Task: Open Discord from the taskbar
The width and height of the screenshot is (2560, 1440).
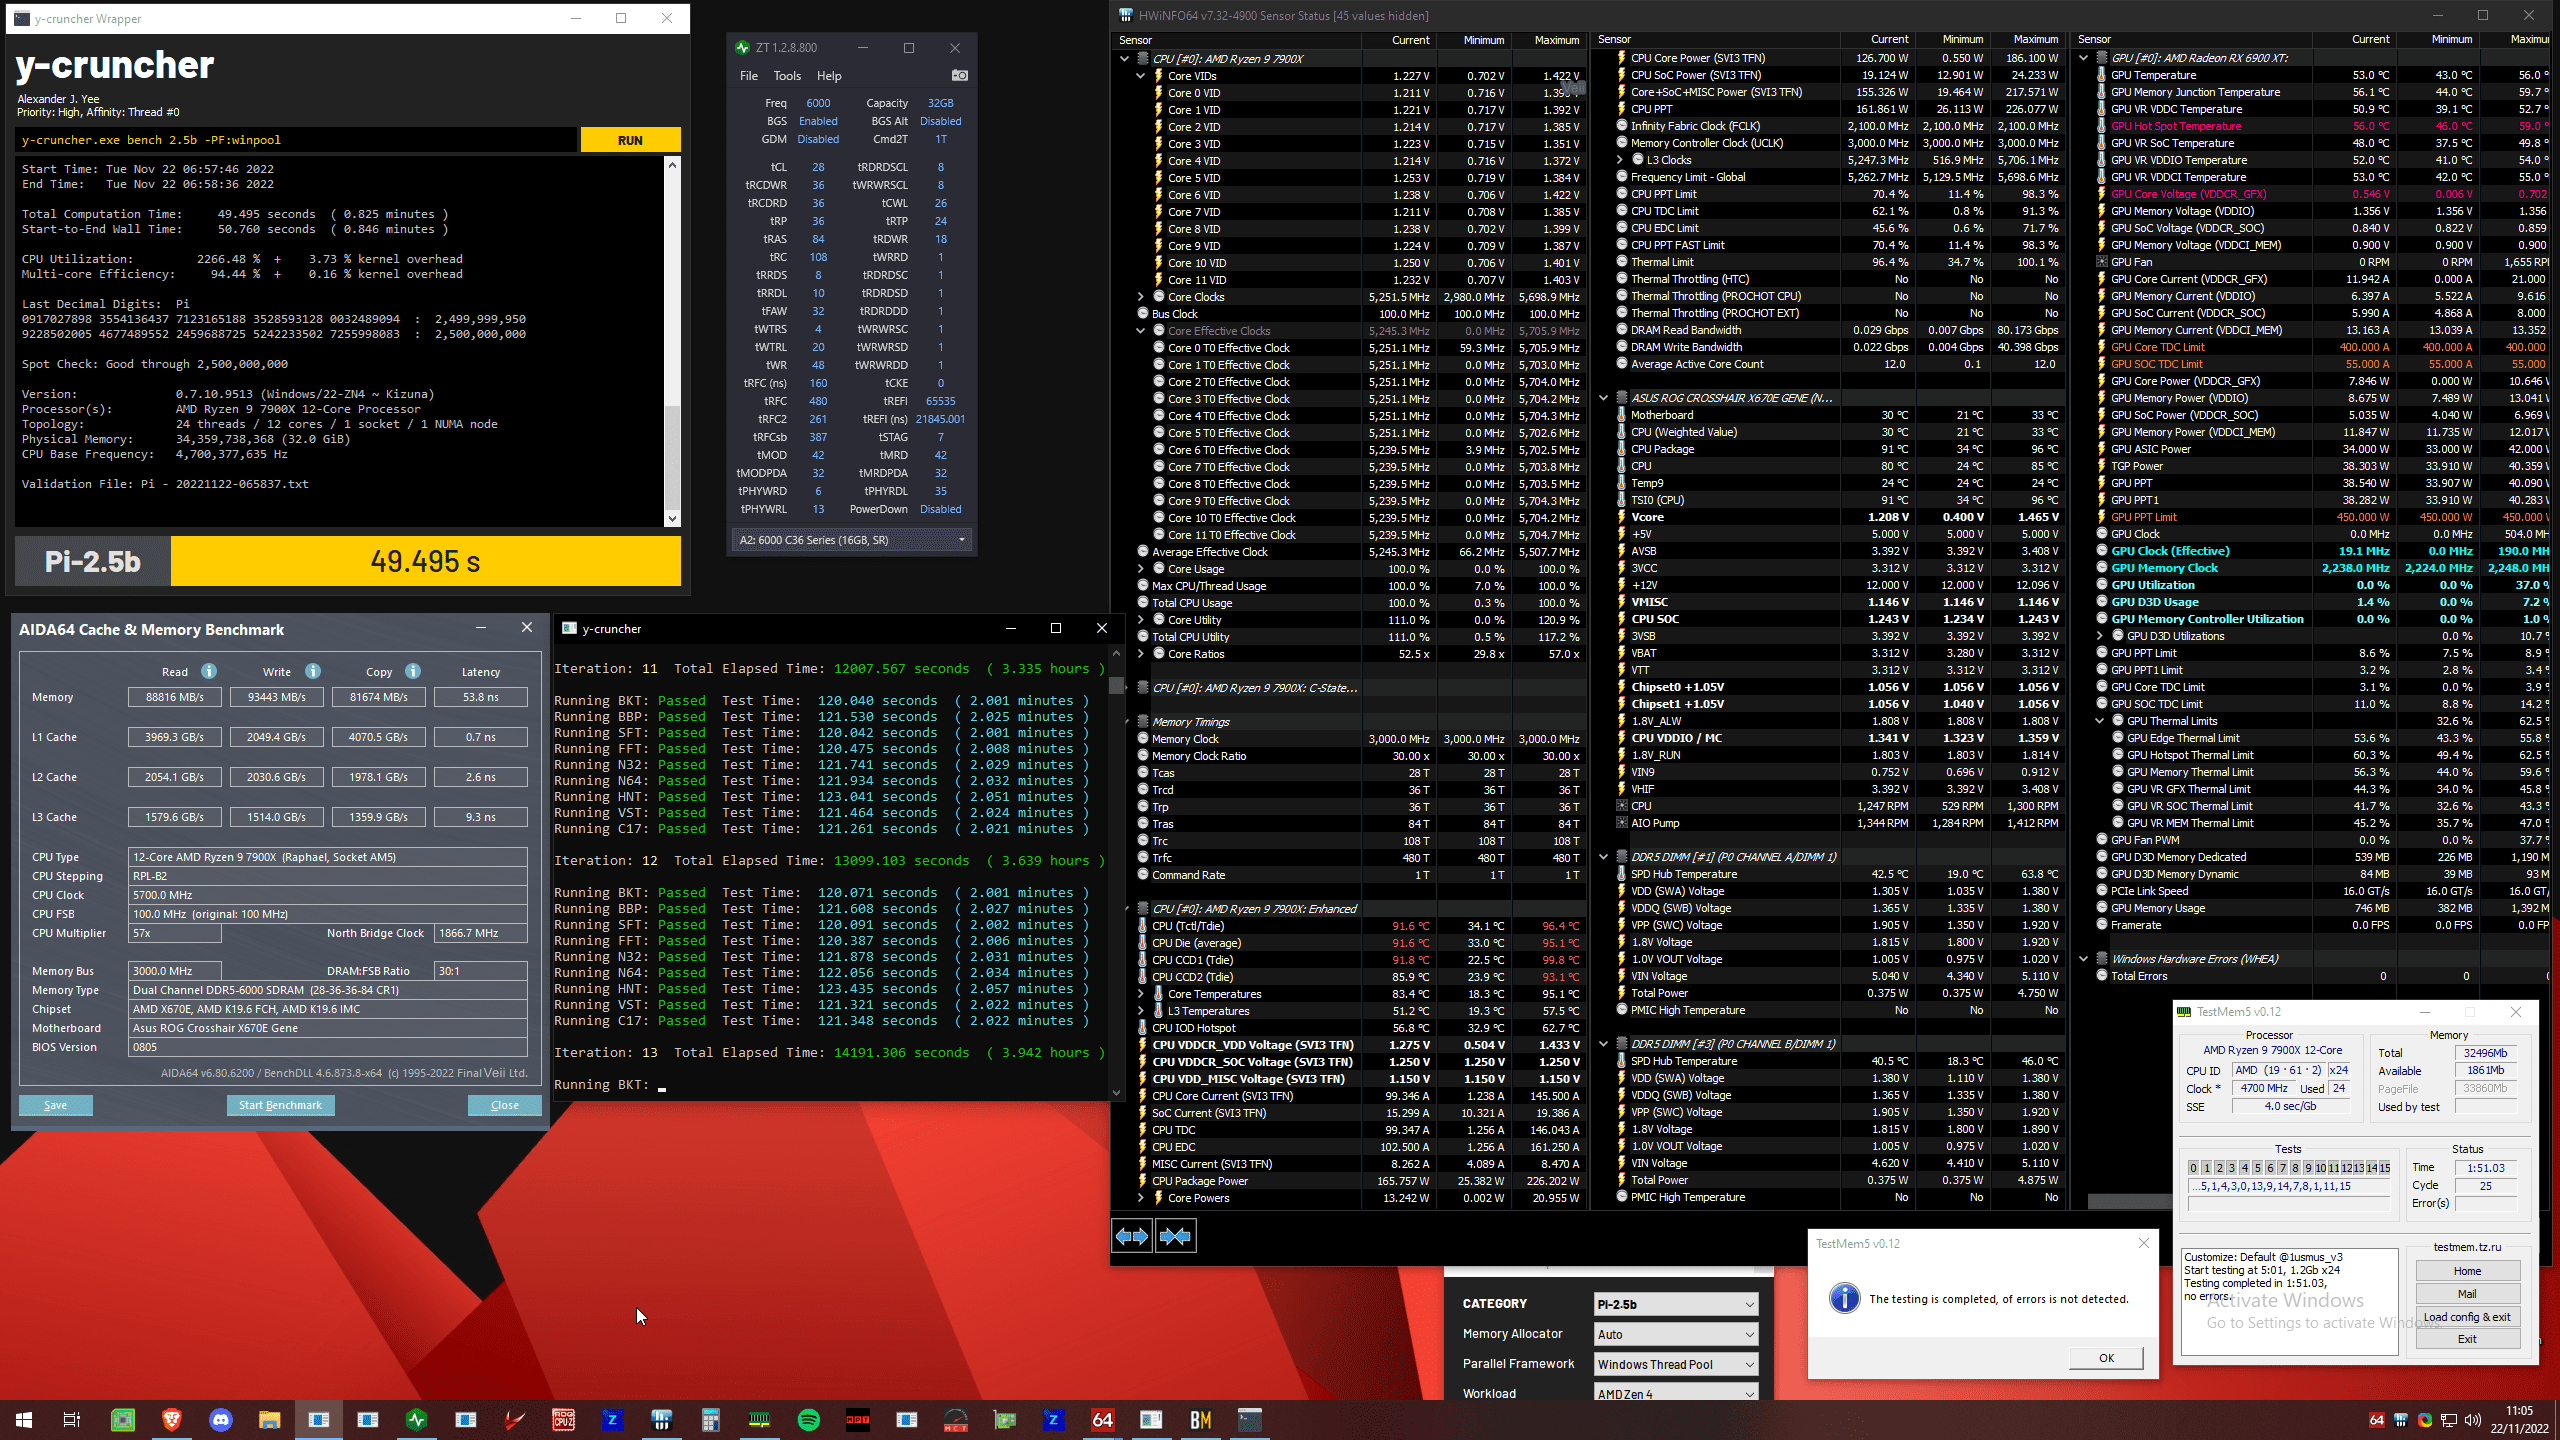Action: point(221,1420)
